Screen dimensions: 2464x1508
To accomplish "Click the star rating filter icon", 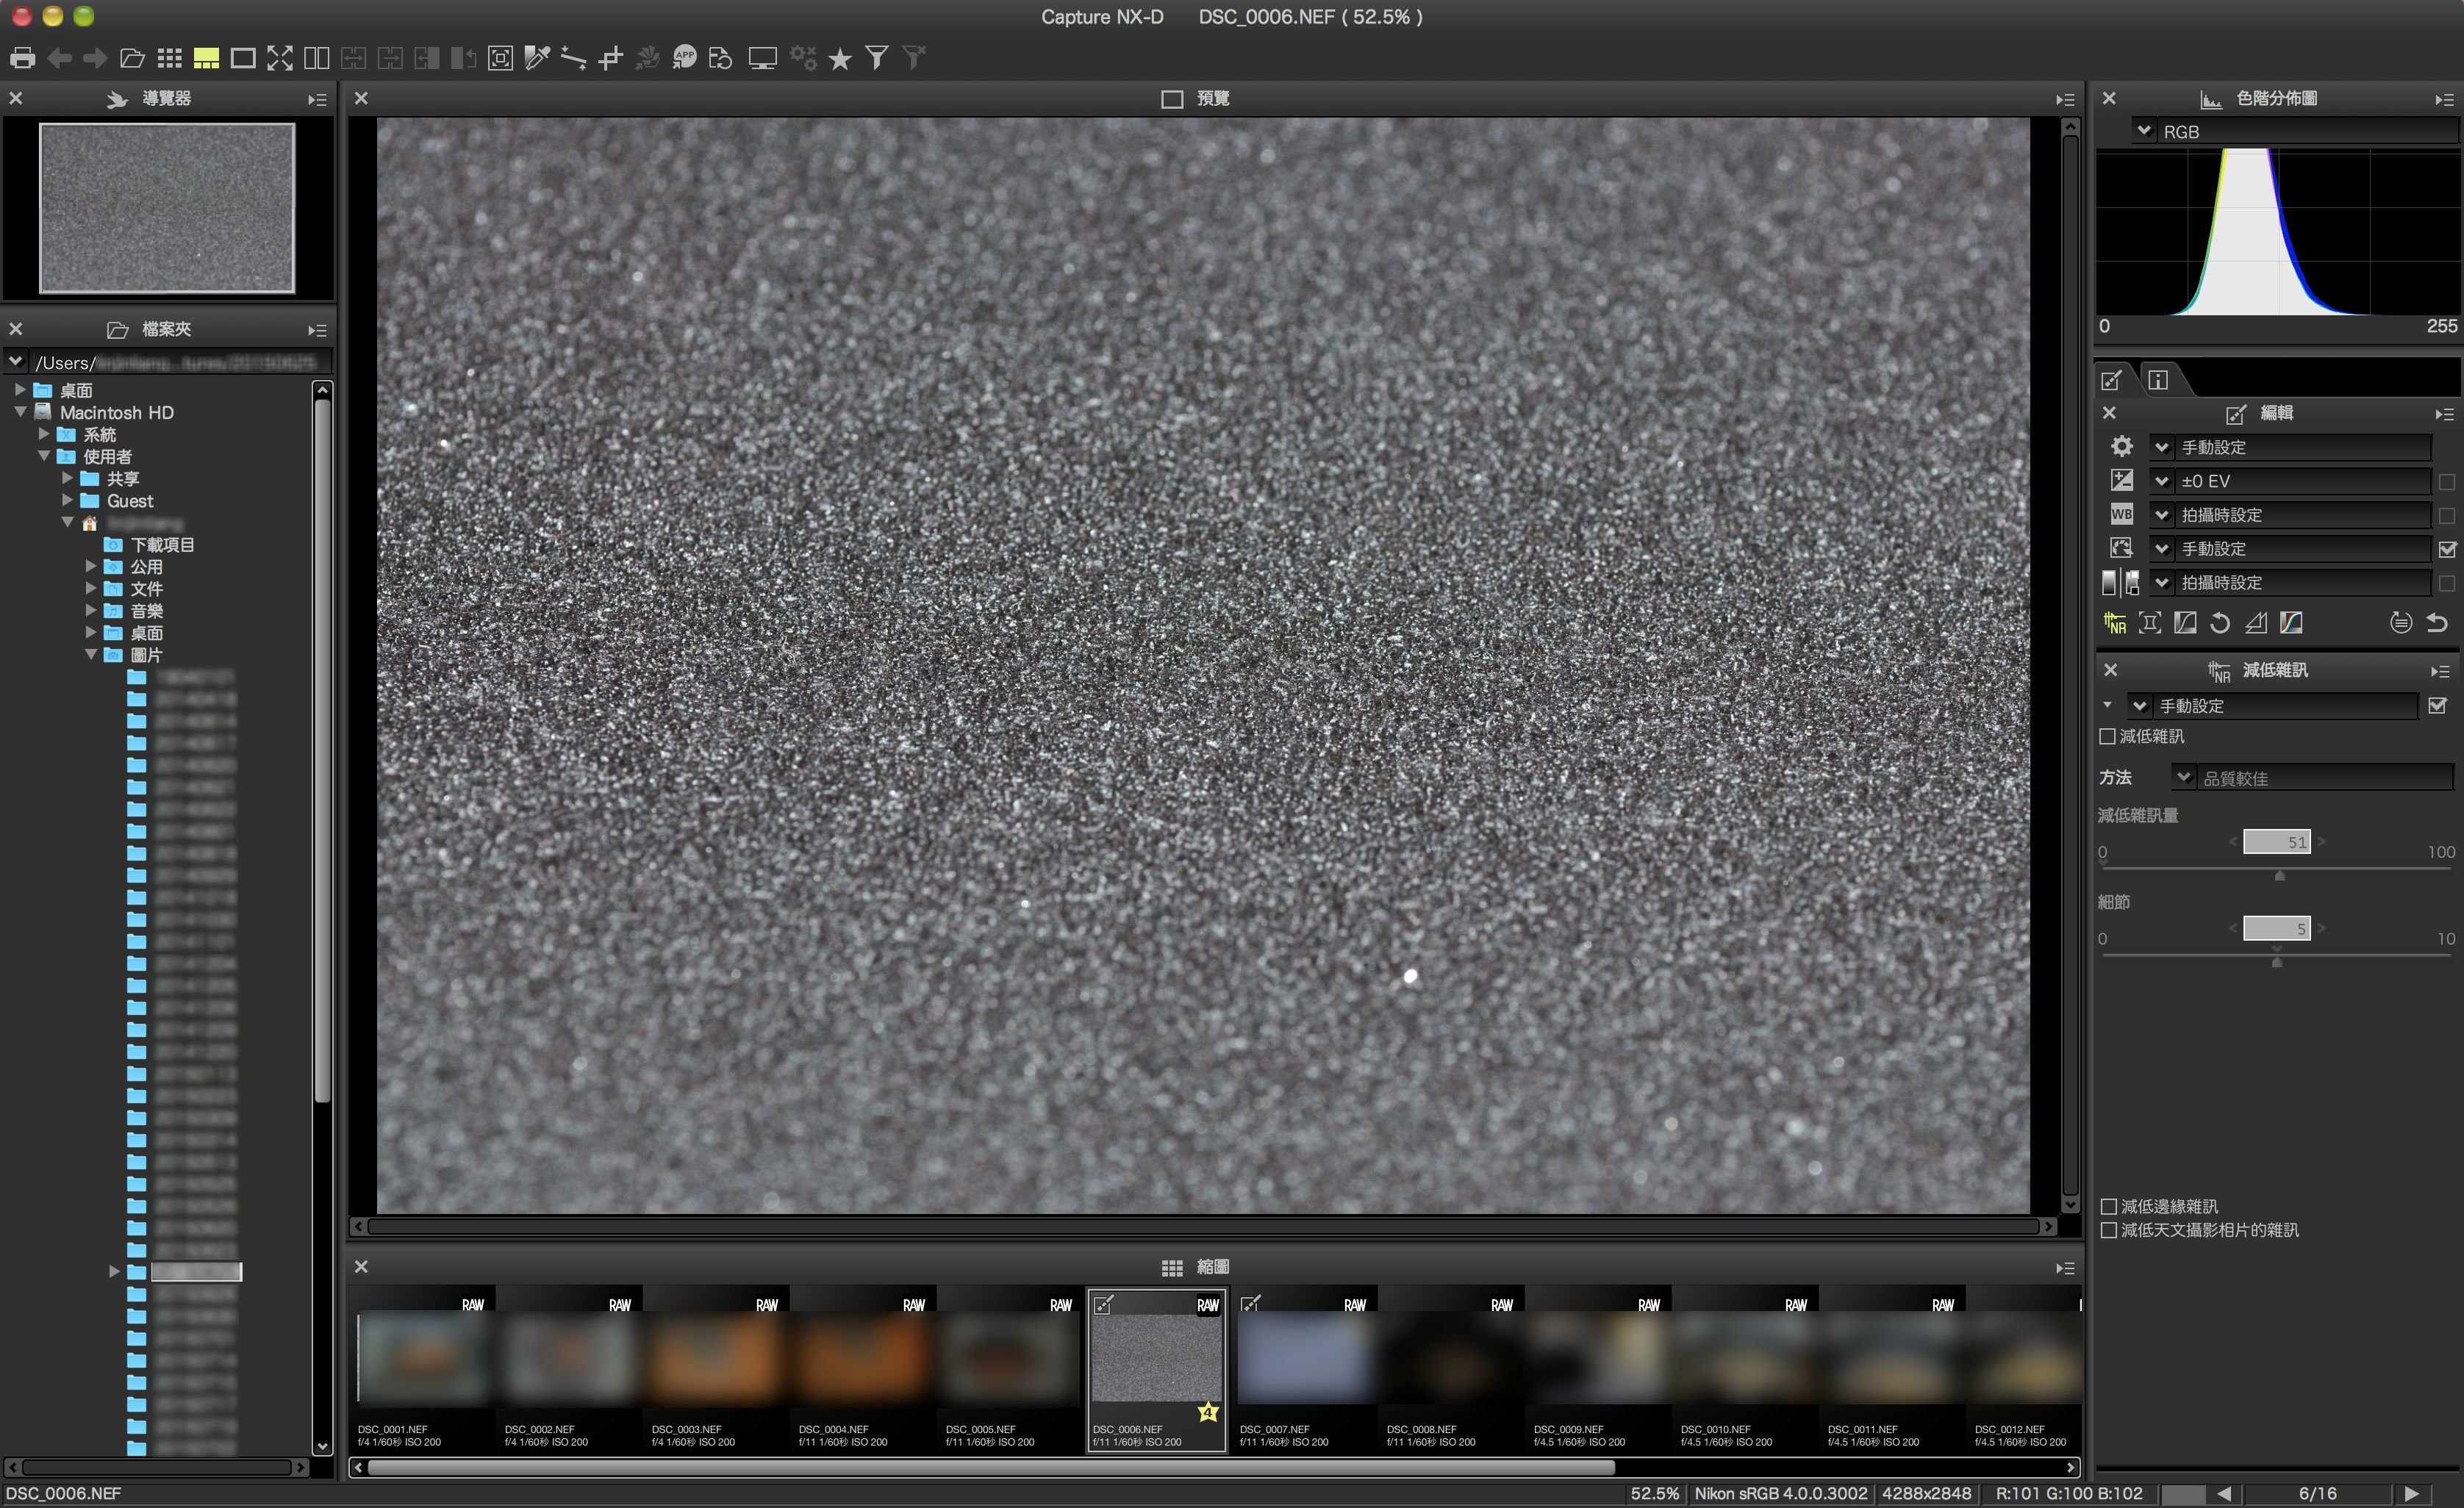I will click(840, 59).
